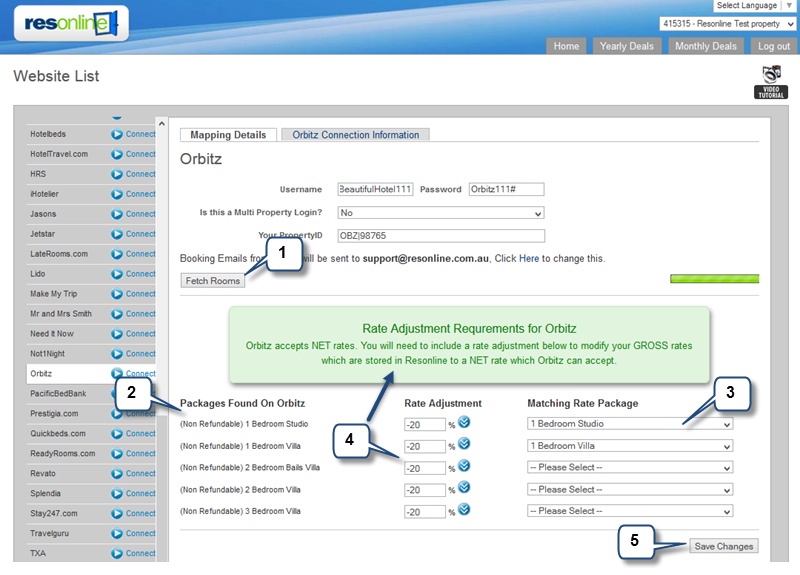
Task: Switch to the Mapping Details tab
Action: click(228, 135)
